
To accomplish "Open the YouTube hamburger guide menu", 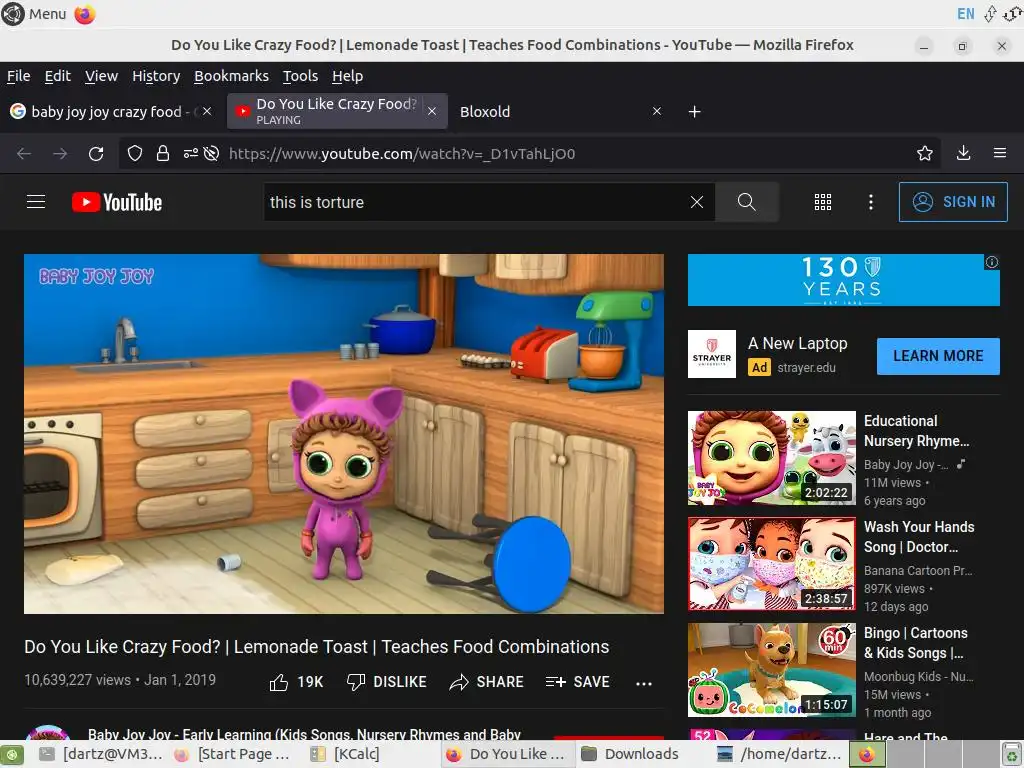I will tap(36, 202).
